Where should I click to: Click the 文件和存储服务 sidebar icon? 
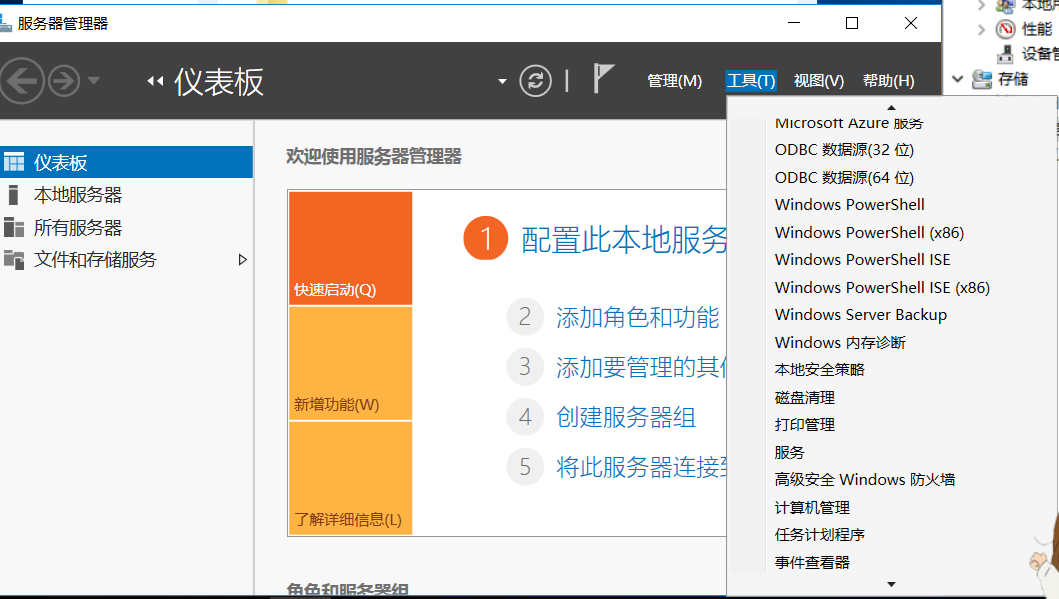[x=14, y=259]
